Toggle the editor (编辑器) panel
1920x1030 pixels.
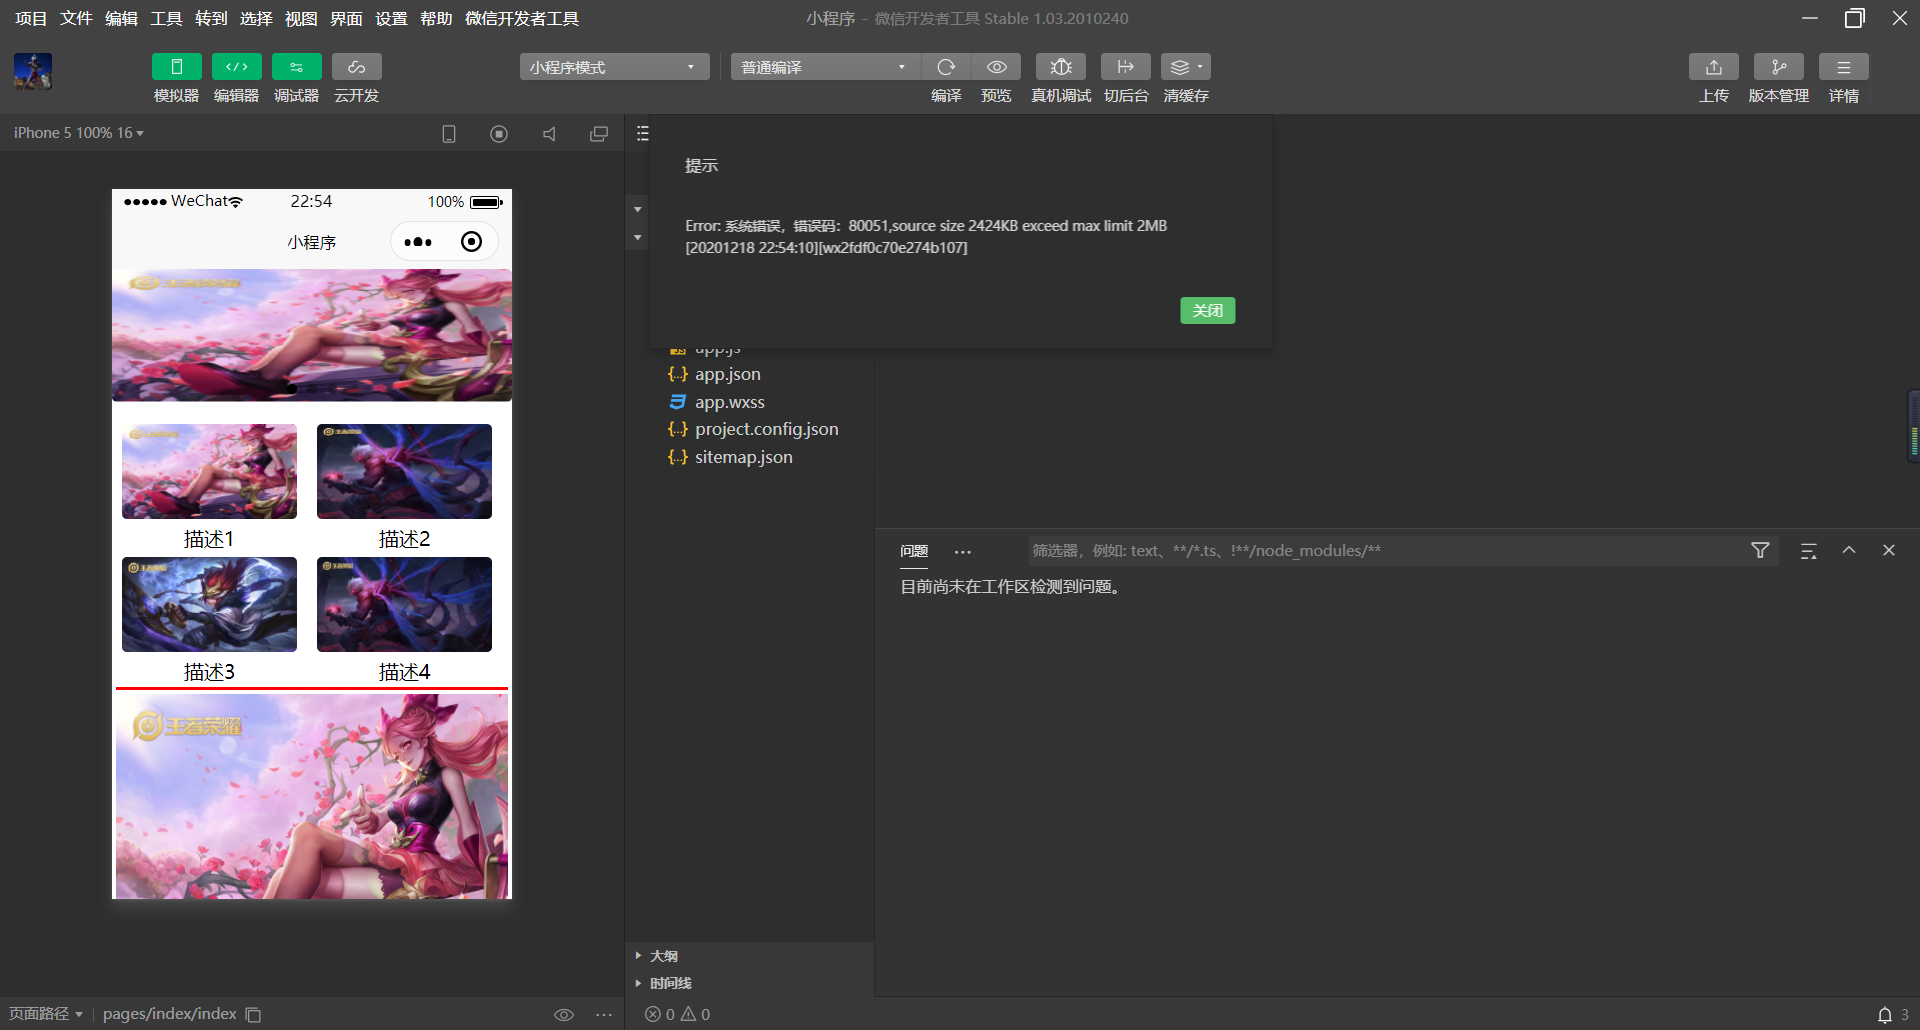click(236, 67)
